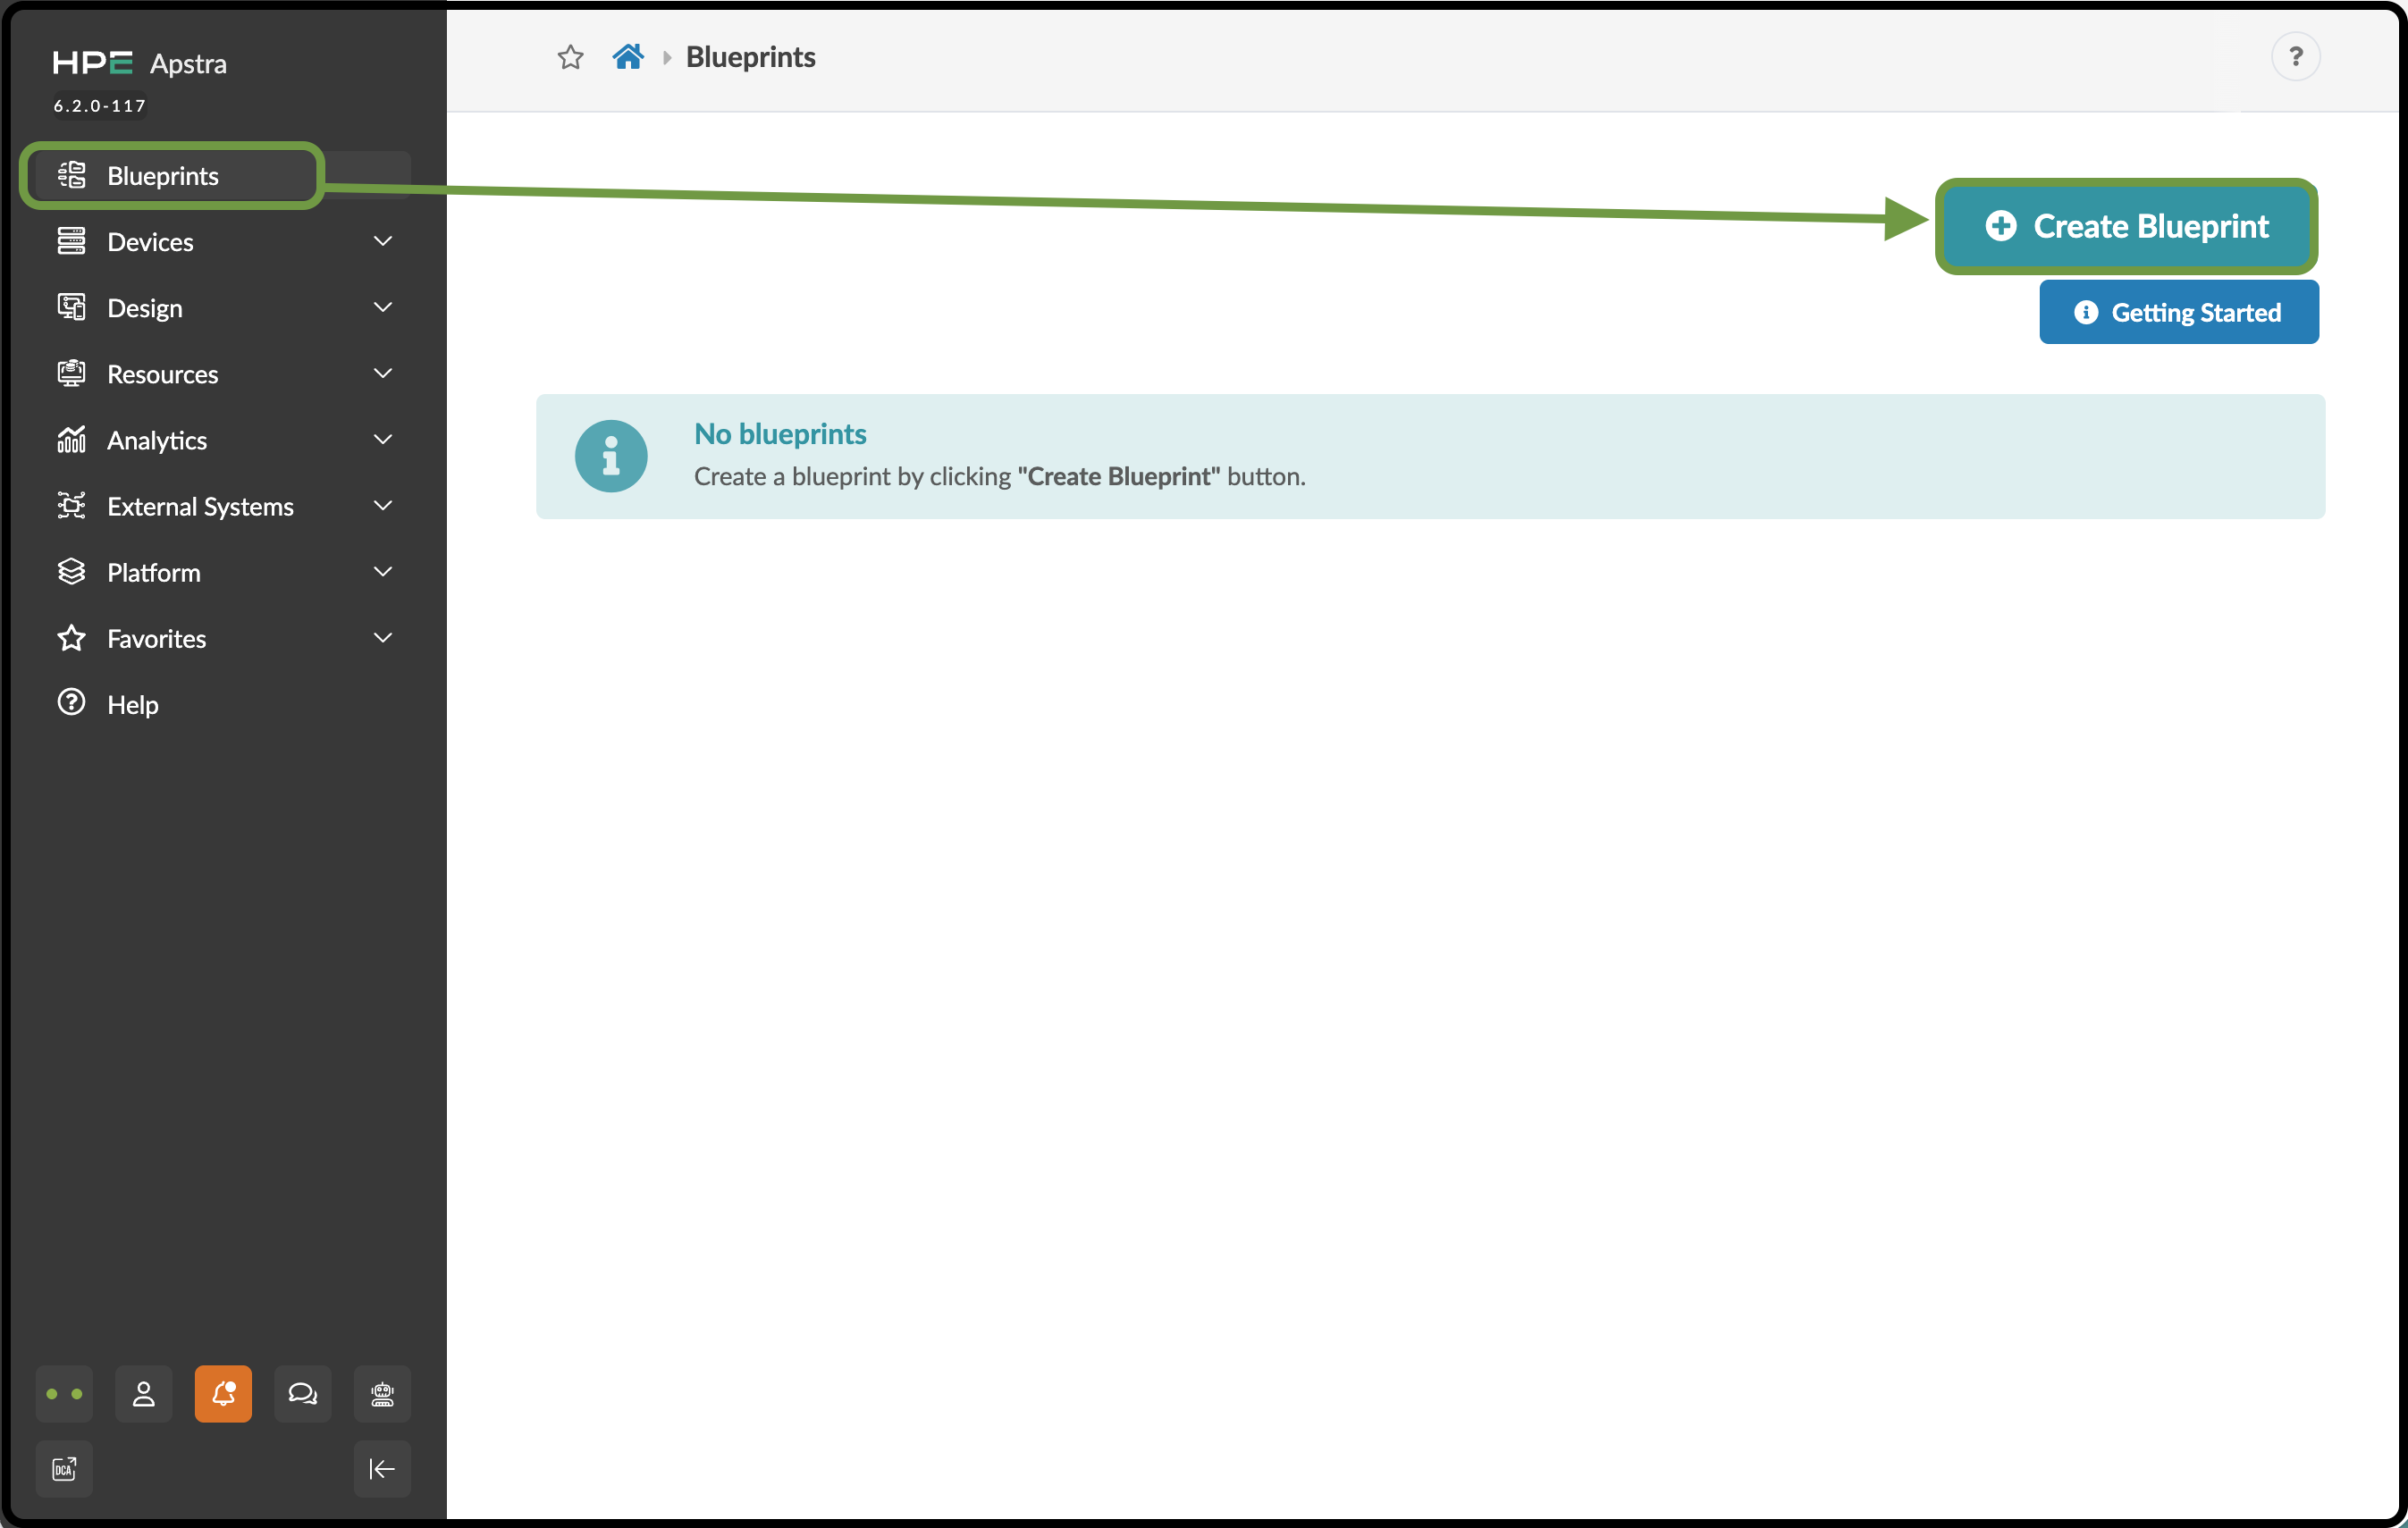Select the Devices label text
Screen dimensions: 2408x1528
pos(150,242)
